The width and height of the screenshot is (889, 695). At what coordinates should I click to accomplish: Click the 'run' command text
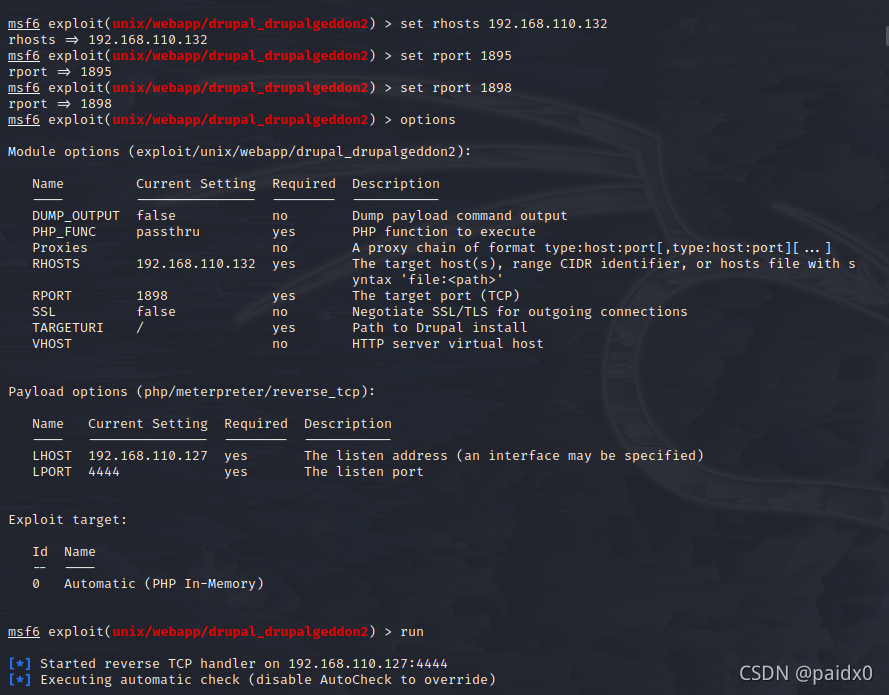point(412,632)
